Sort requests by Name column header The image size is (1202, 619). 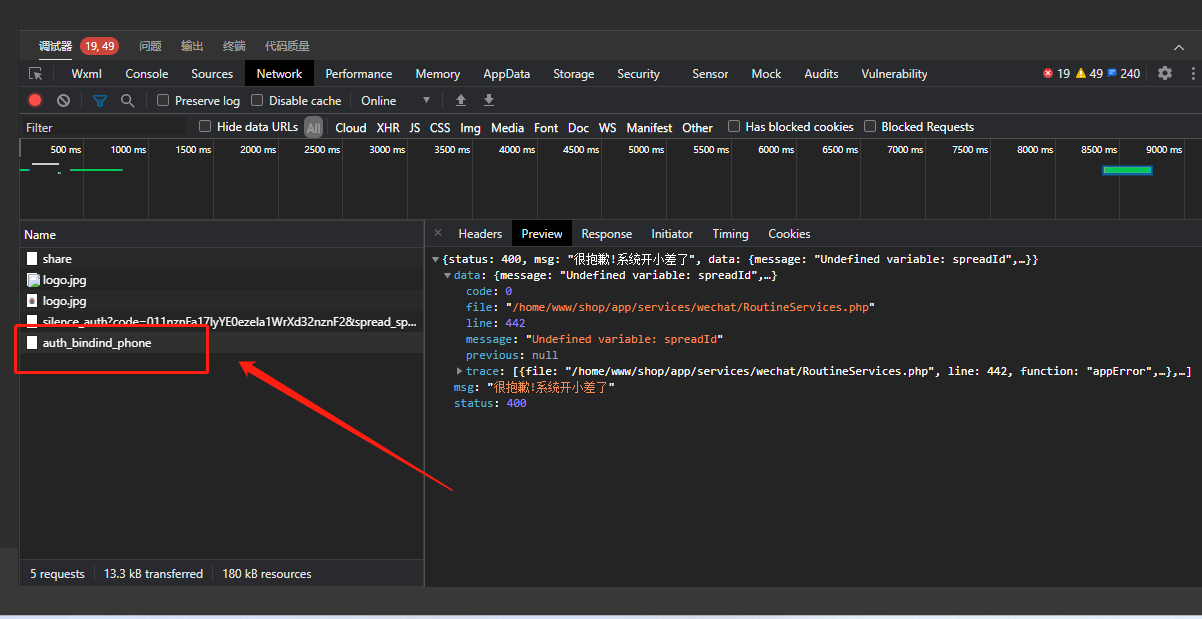[x=221, y=234]
